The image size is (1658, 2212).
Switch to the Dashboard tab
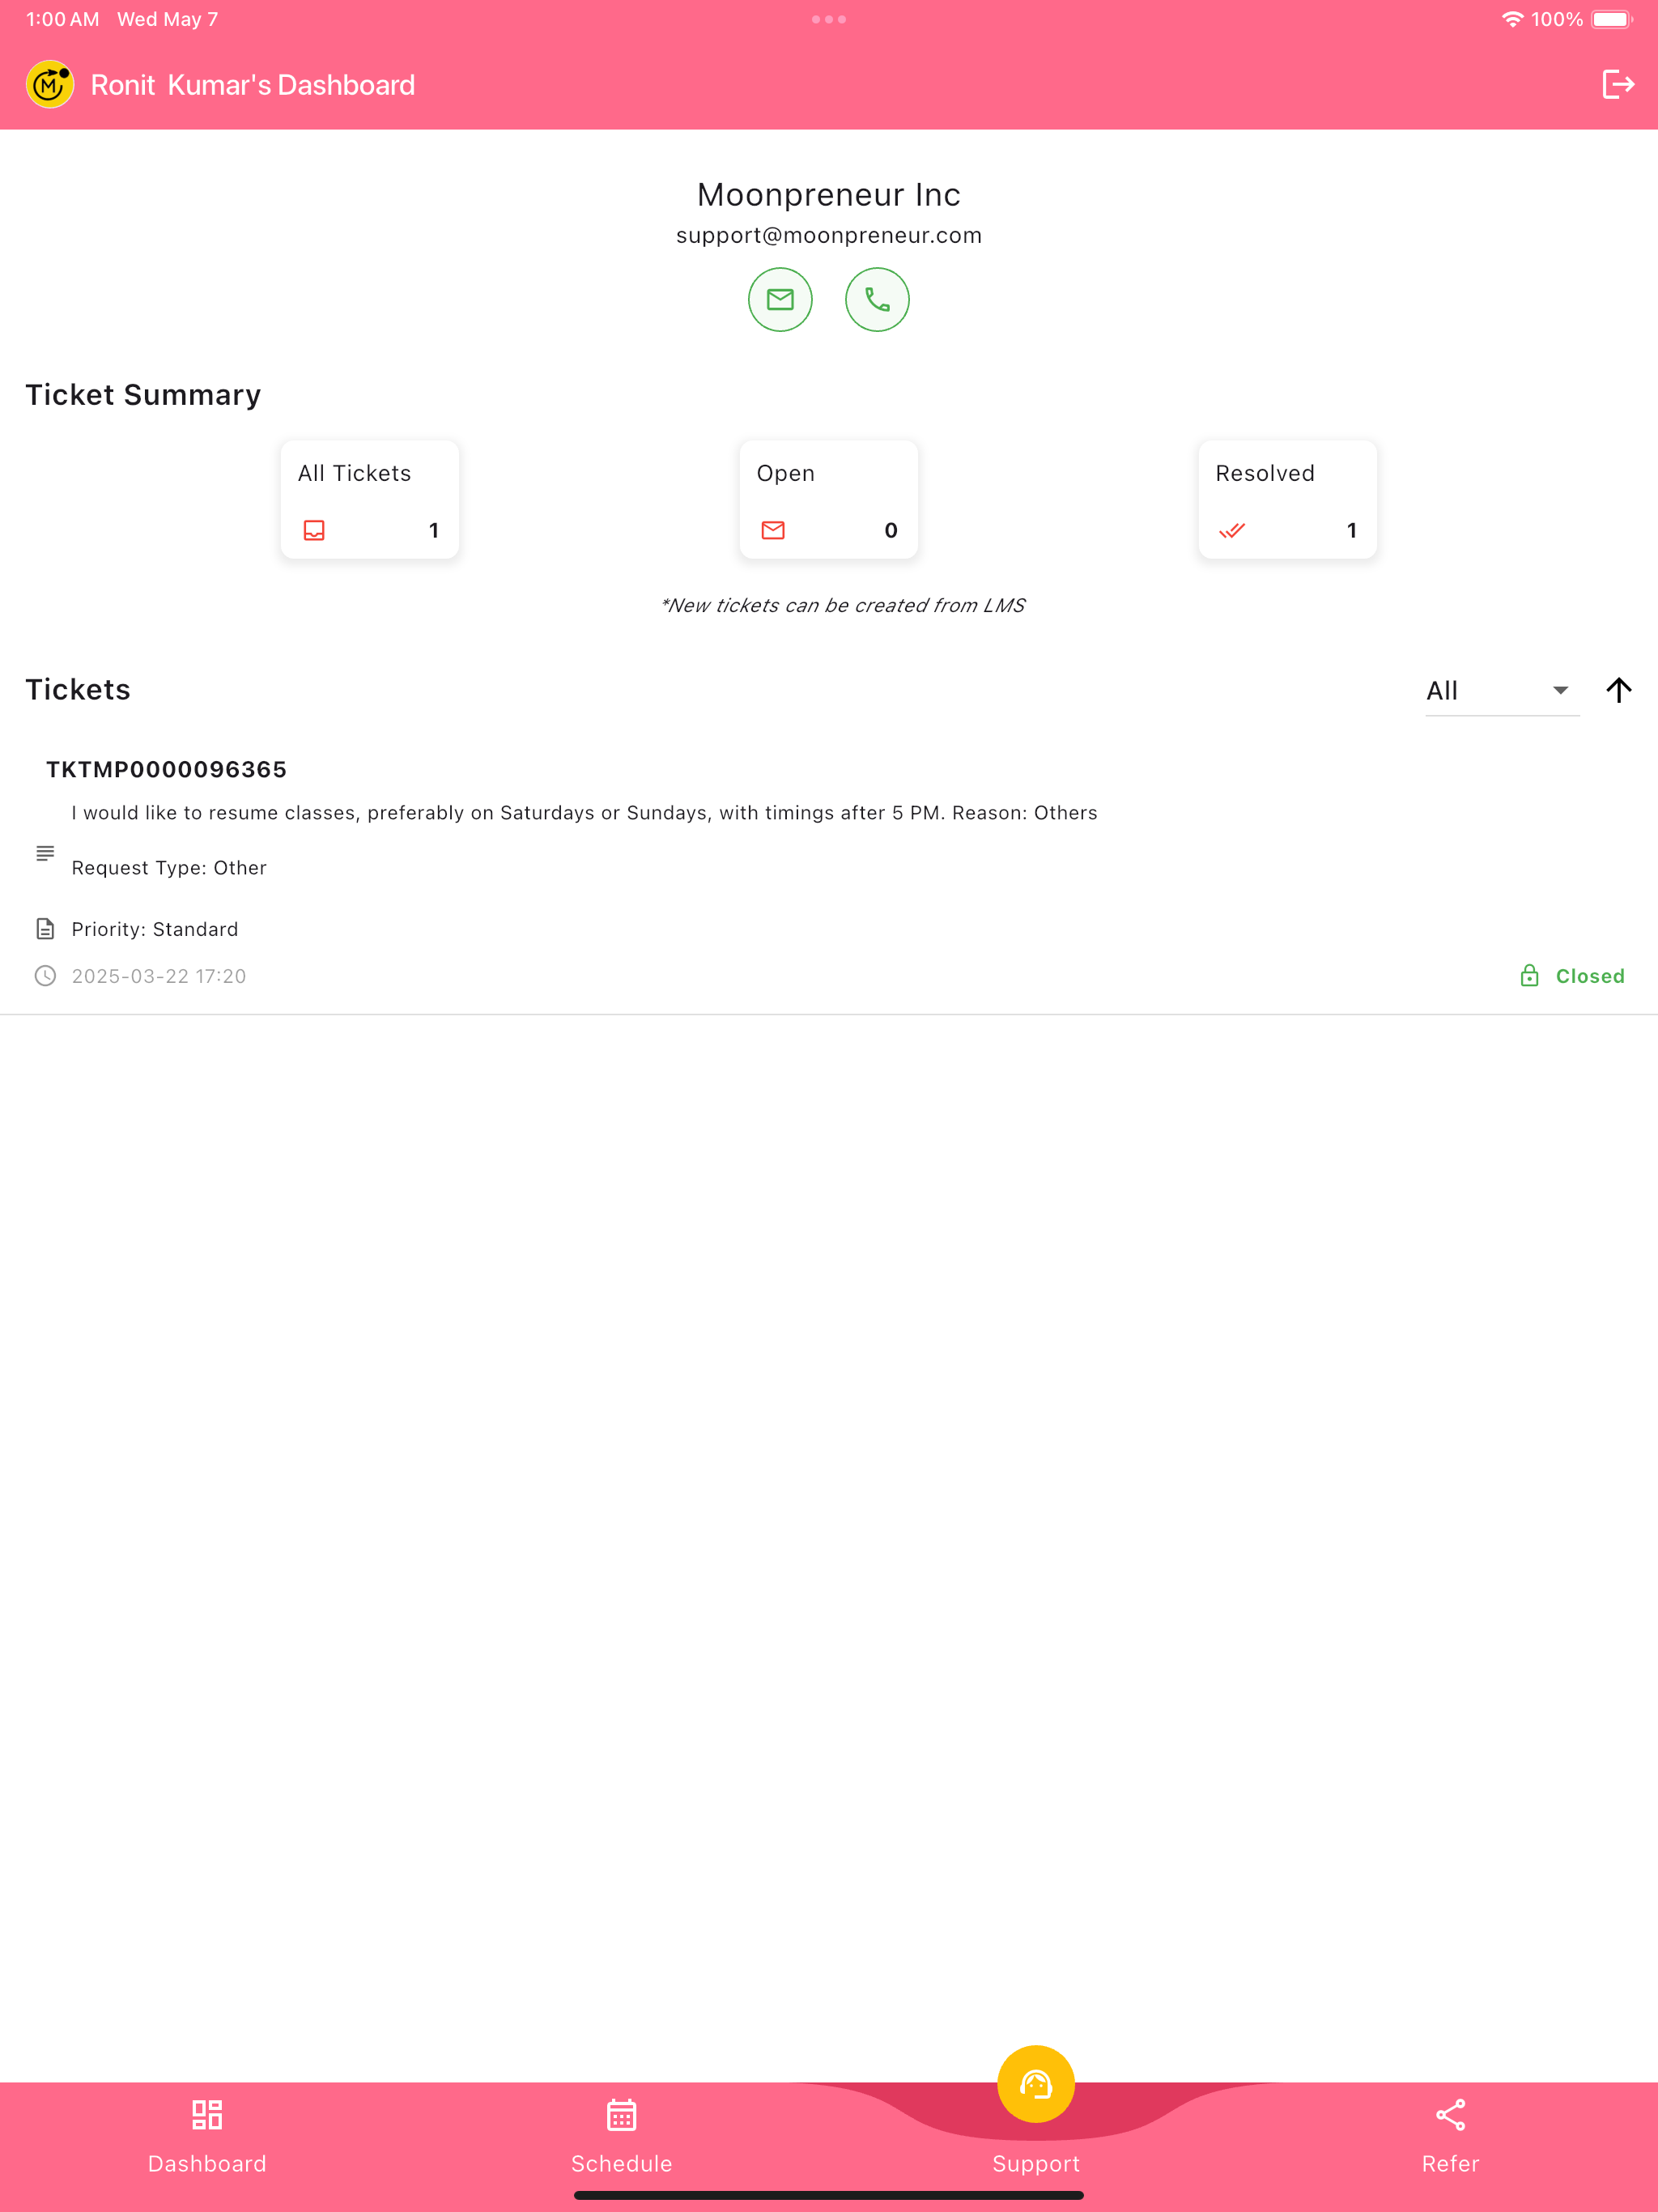click(207, 2137)
